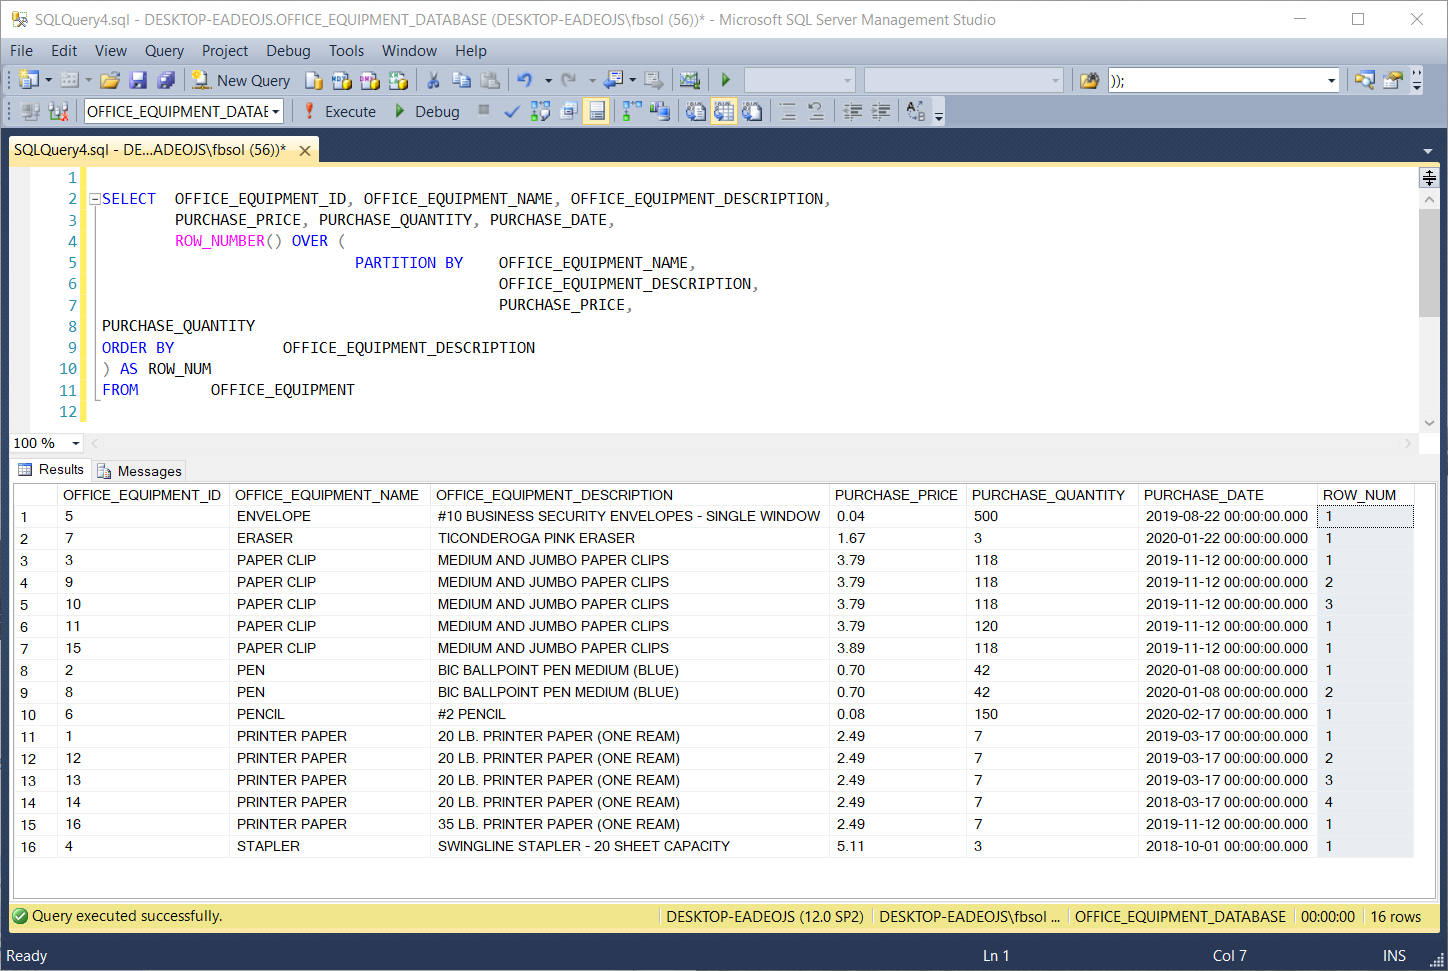Screen dimensions: 1448x971
Task: Click the Undo arrow icon
Action: (x=524, y=80)
